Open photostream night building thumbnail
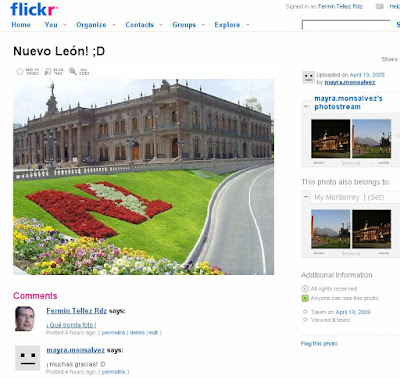Screen dimensions: 400x379 pos(330,138)
